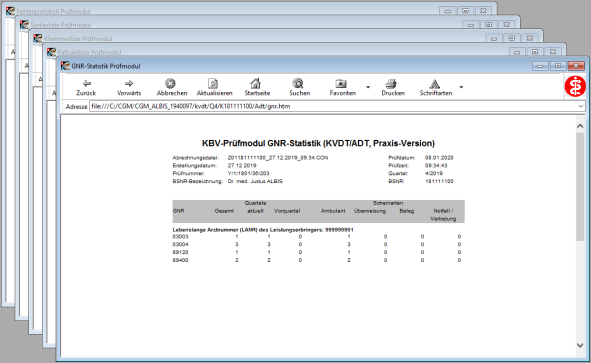
Task: Close the Fehlerprotokoll Prüfmodul window
Action: point(483,11)
